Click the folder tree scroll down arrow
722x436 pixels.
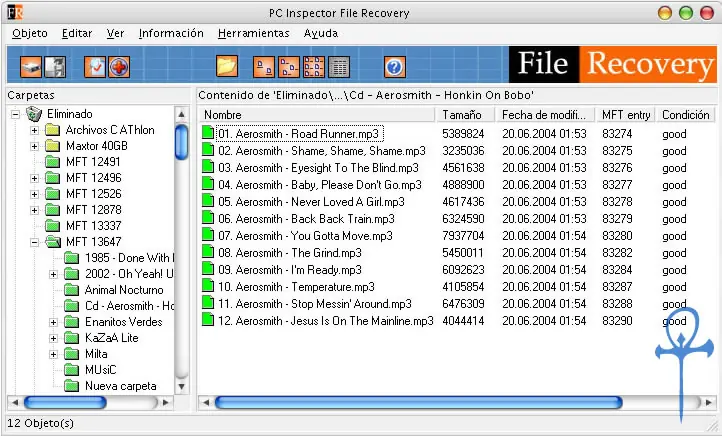pyautogui.click(x=182, y=387)
